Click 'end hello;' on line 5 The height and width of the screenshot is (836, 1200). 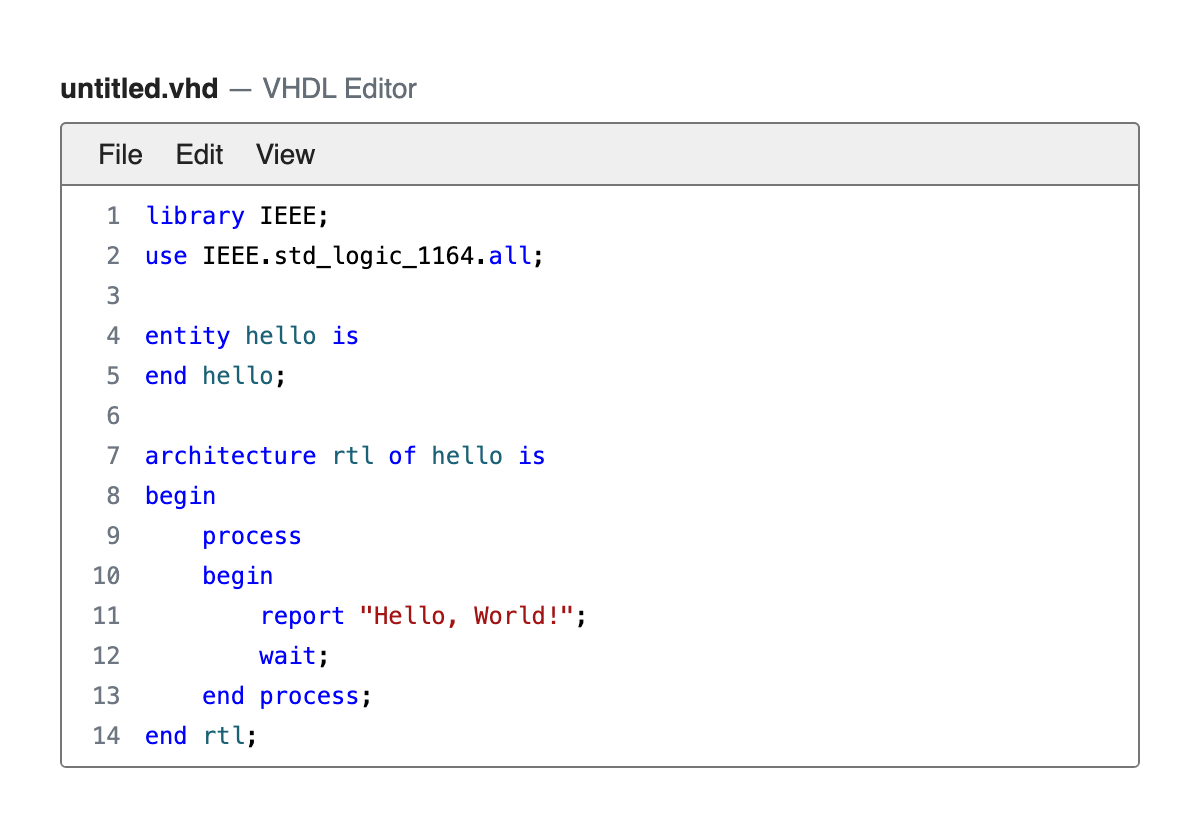[216, 376]
